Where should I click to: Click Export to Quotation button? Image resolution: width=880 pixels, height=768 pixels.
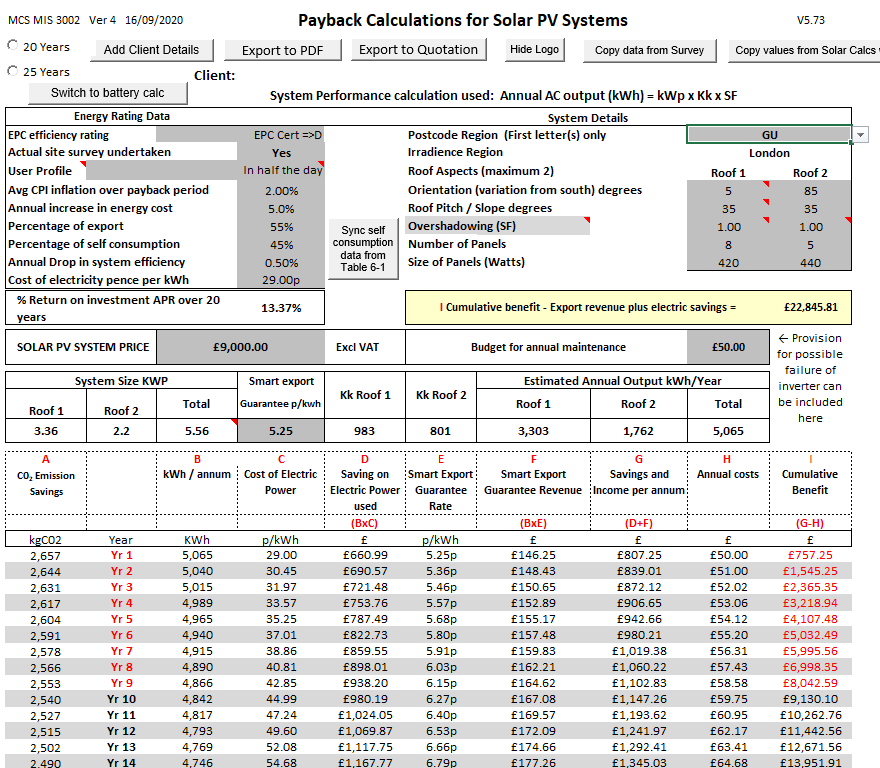pos(418,50)
